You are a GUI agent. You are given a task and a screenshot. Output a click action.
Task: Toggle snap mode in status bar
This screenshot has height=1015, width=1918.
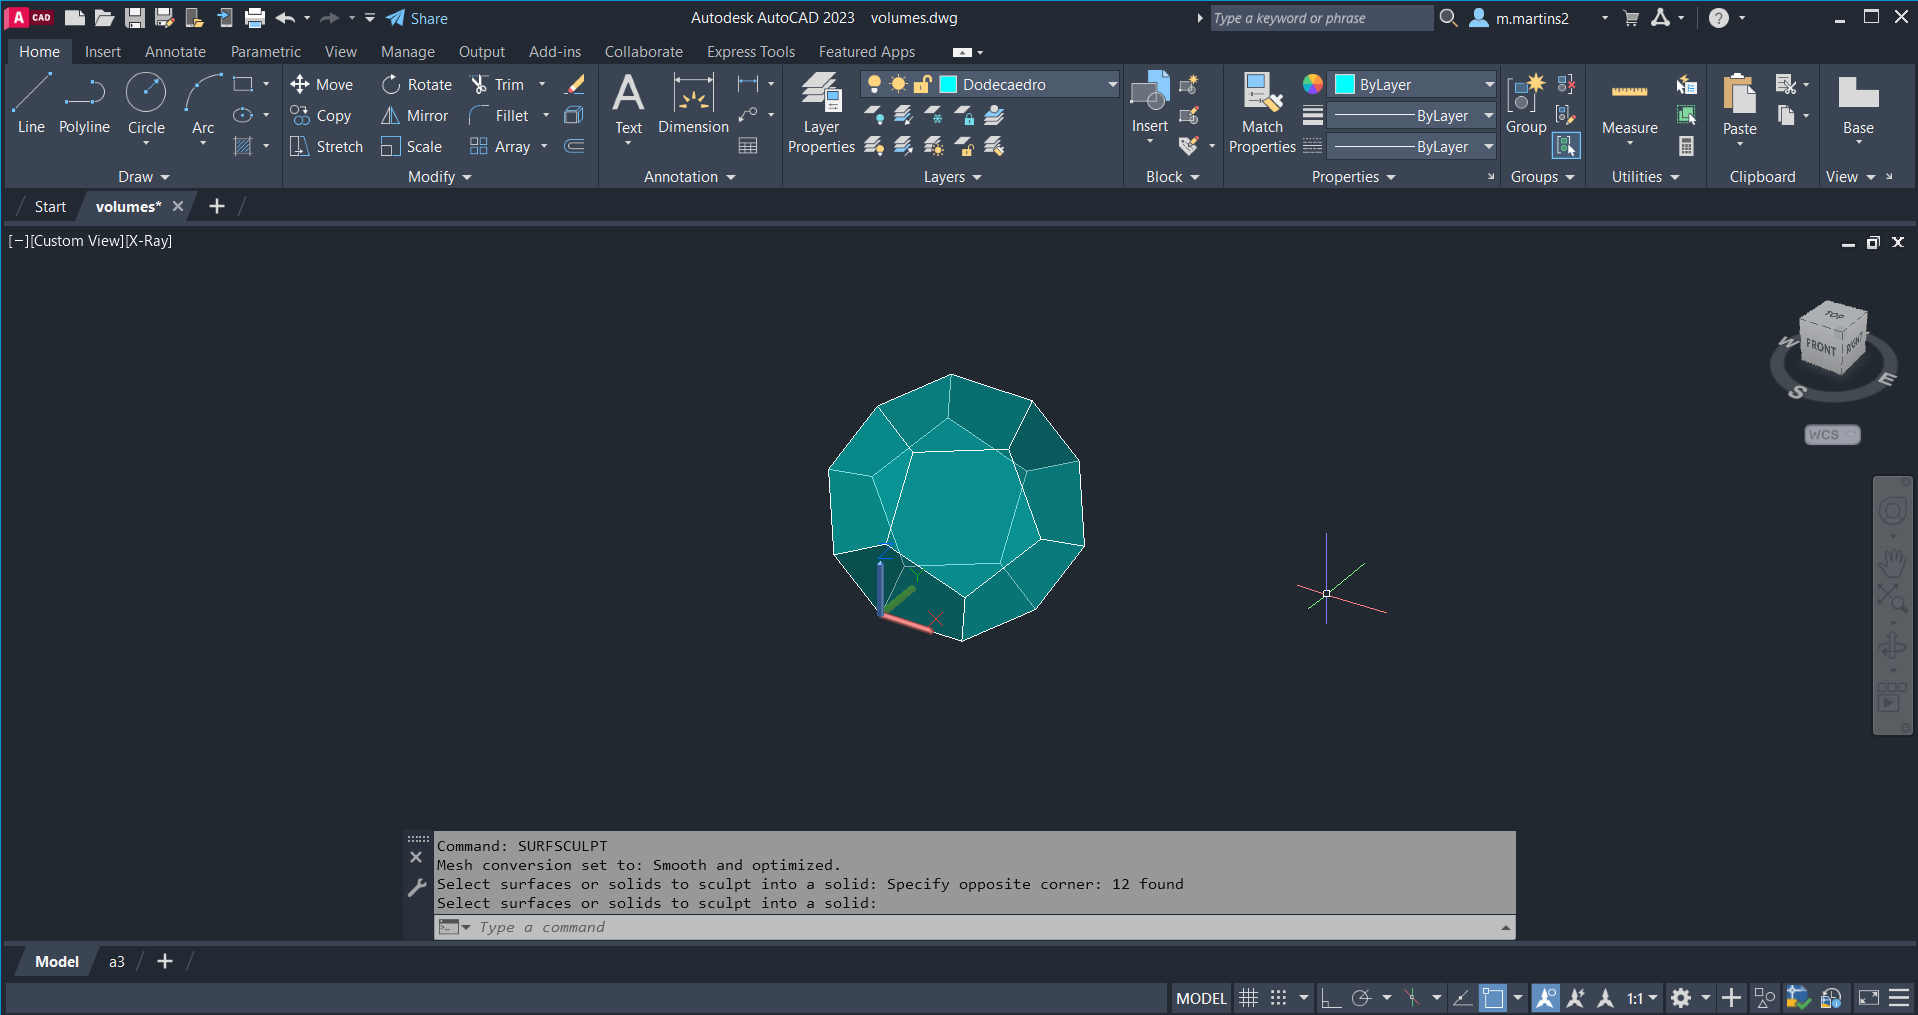(x=1279, y=998)
